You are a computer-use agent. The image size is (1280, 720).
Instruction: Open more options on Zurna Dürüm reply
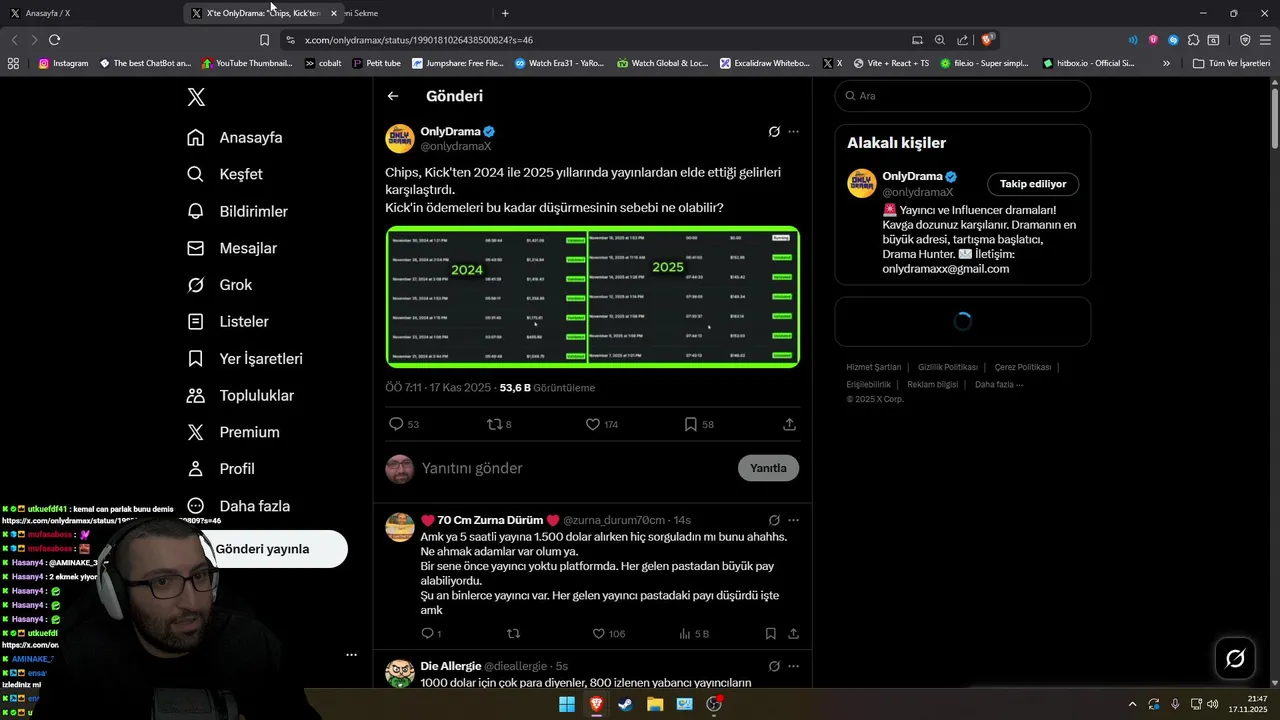794,520
